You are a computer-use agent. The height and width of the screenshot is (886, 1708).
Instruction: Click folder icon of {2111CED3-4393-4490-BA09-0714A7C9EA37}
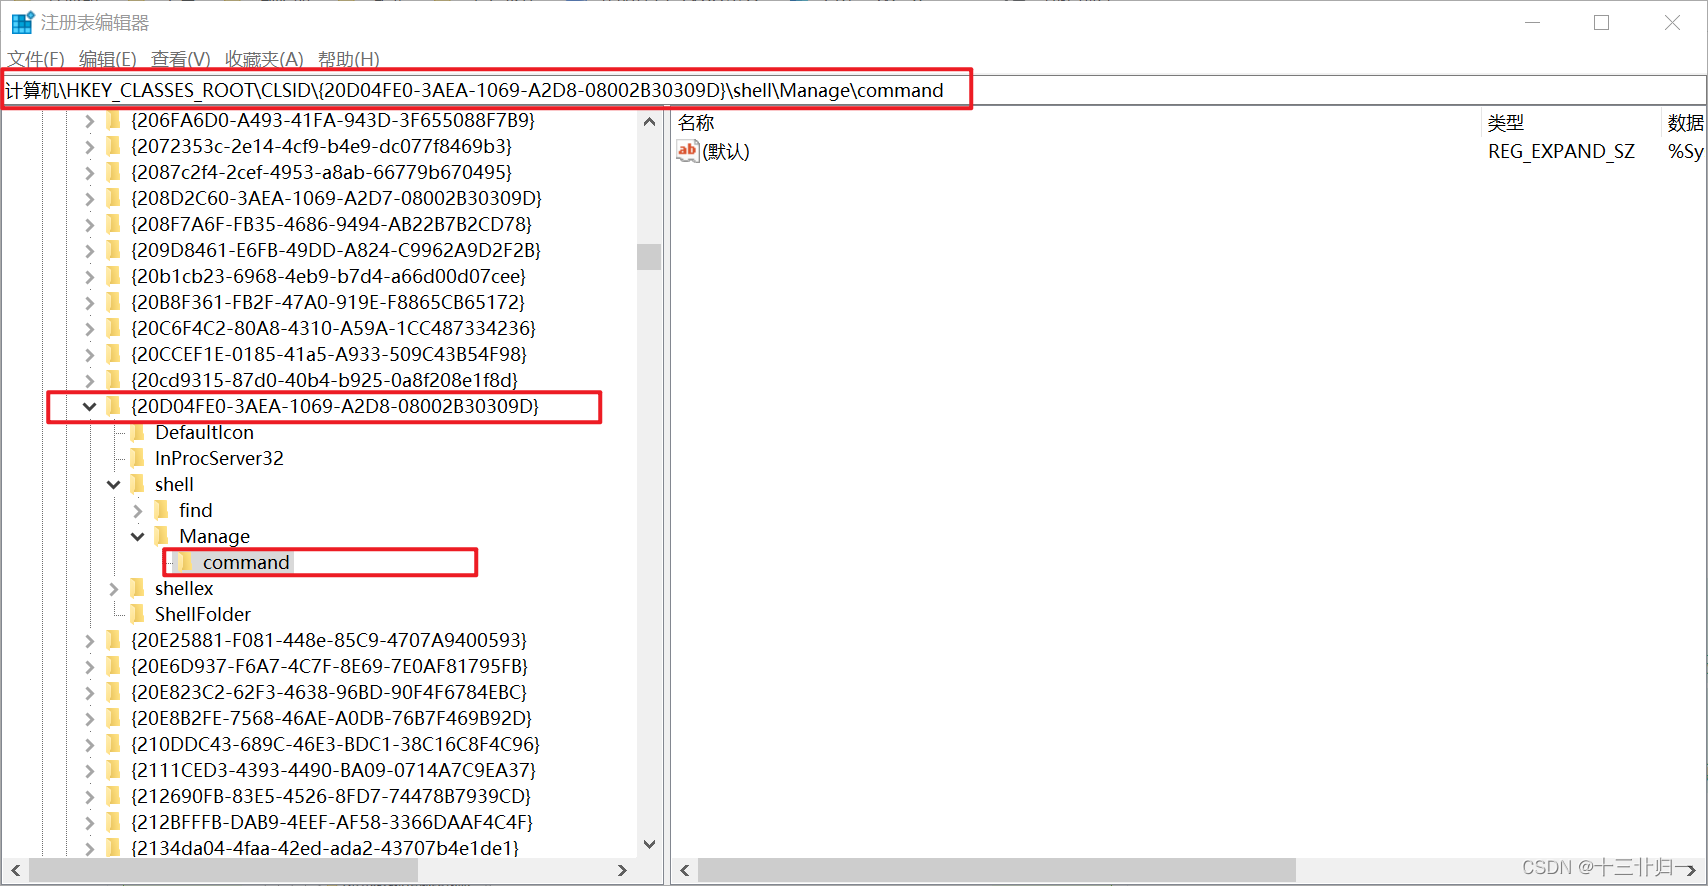(x=113, y=770)
